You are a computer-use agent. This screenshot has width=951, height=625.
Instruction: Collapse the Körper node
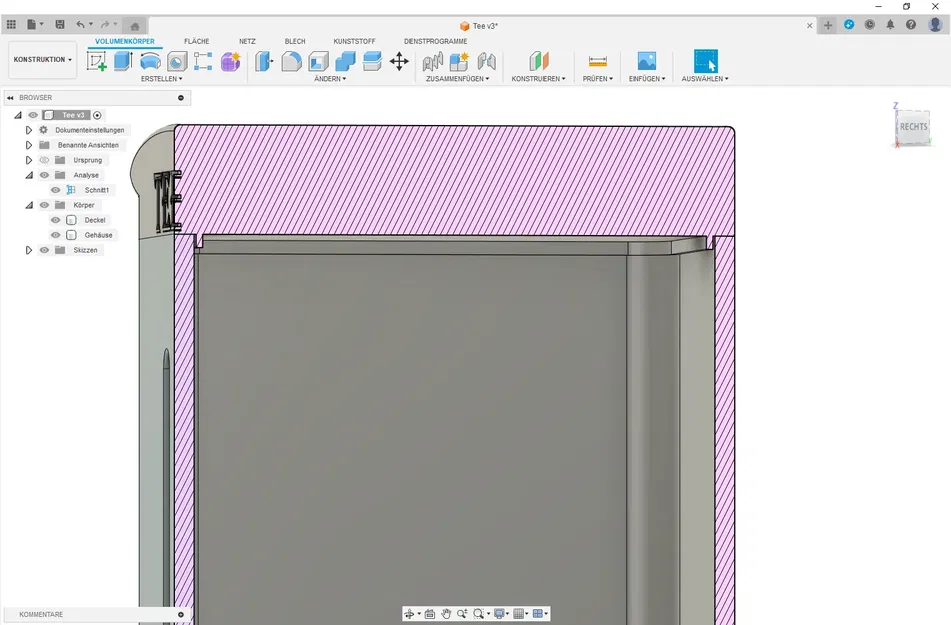coord(29,205)
